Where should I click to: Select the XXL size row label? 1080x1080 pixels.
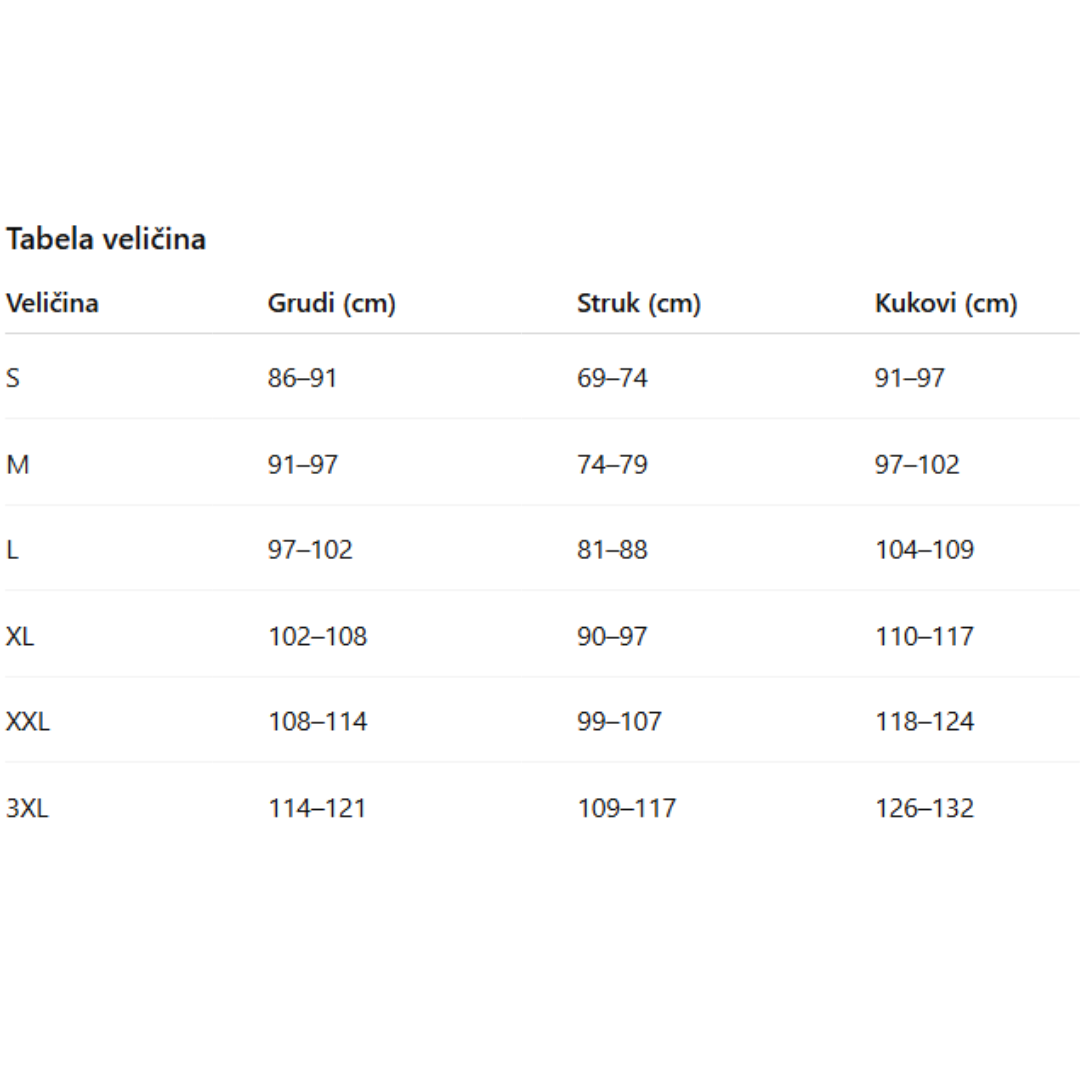point(27,721)
